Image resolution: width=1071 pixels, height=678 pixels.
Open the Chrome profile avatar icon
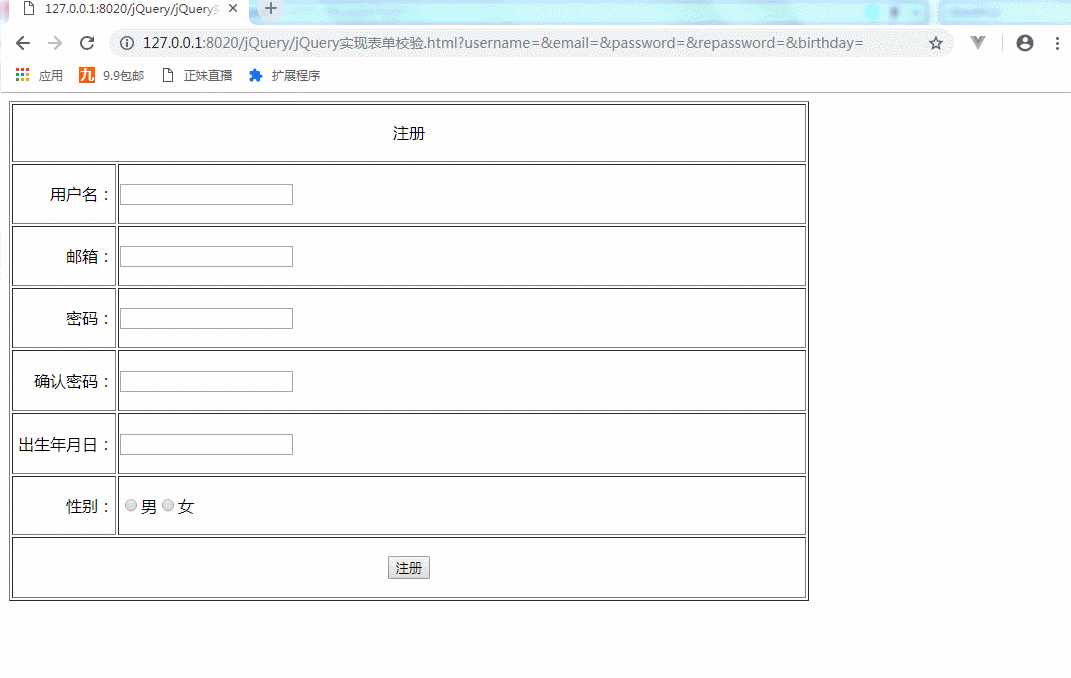(1024, 43)
